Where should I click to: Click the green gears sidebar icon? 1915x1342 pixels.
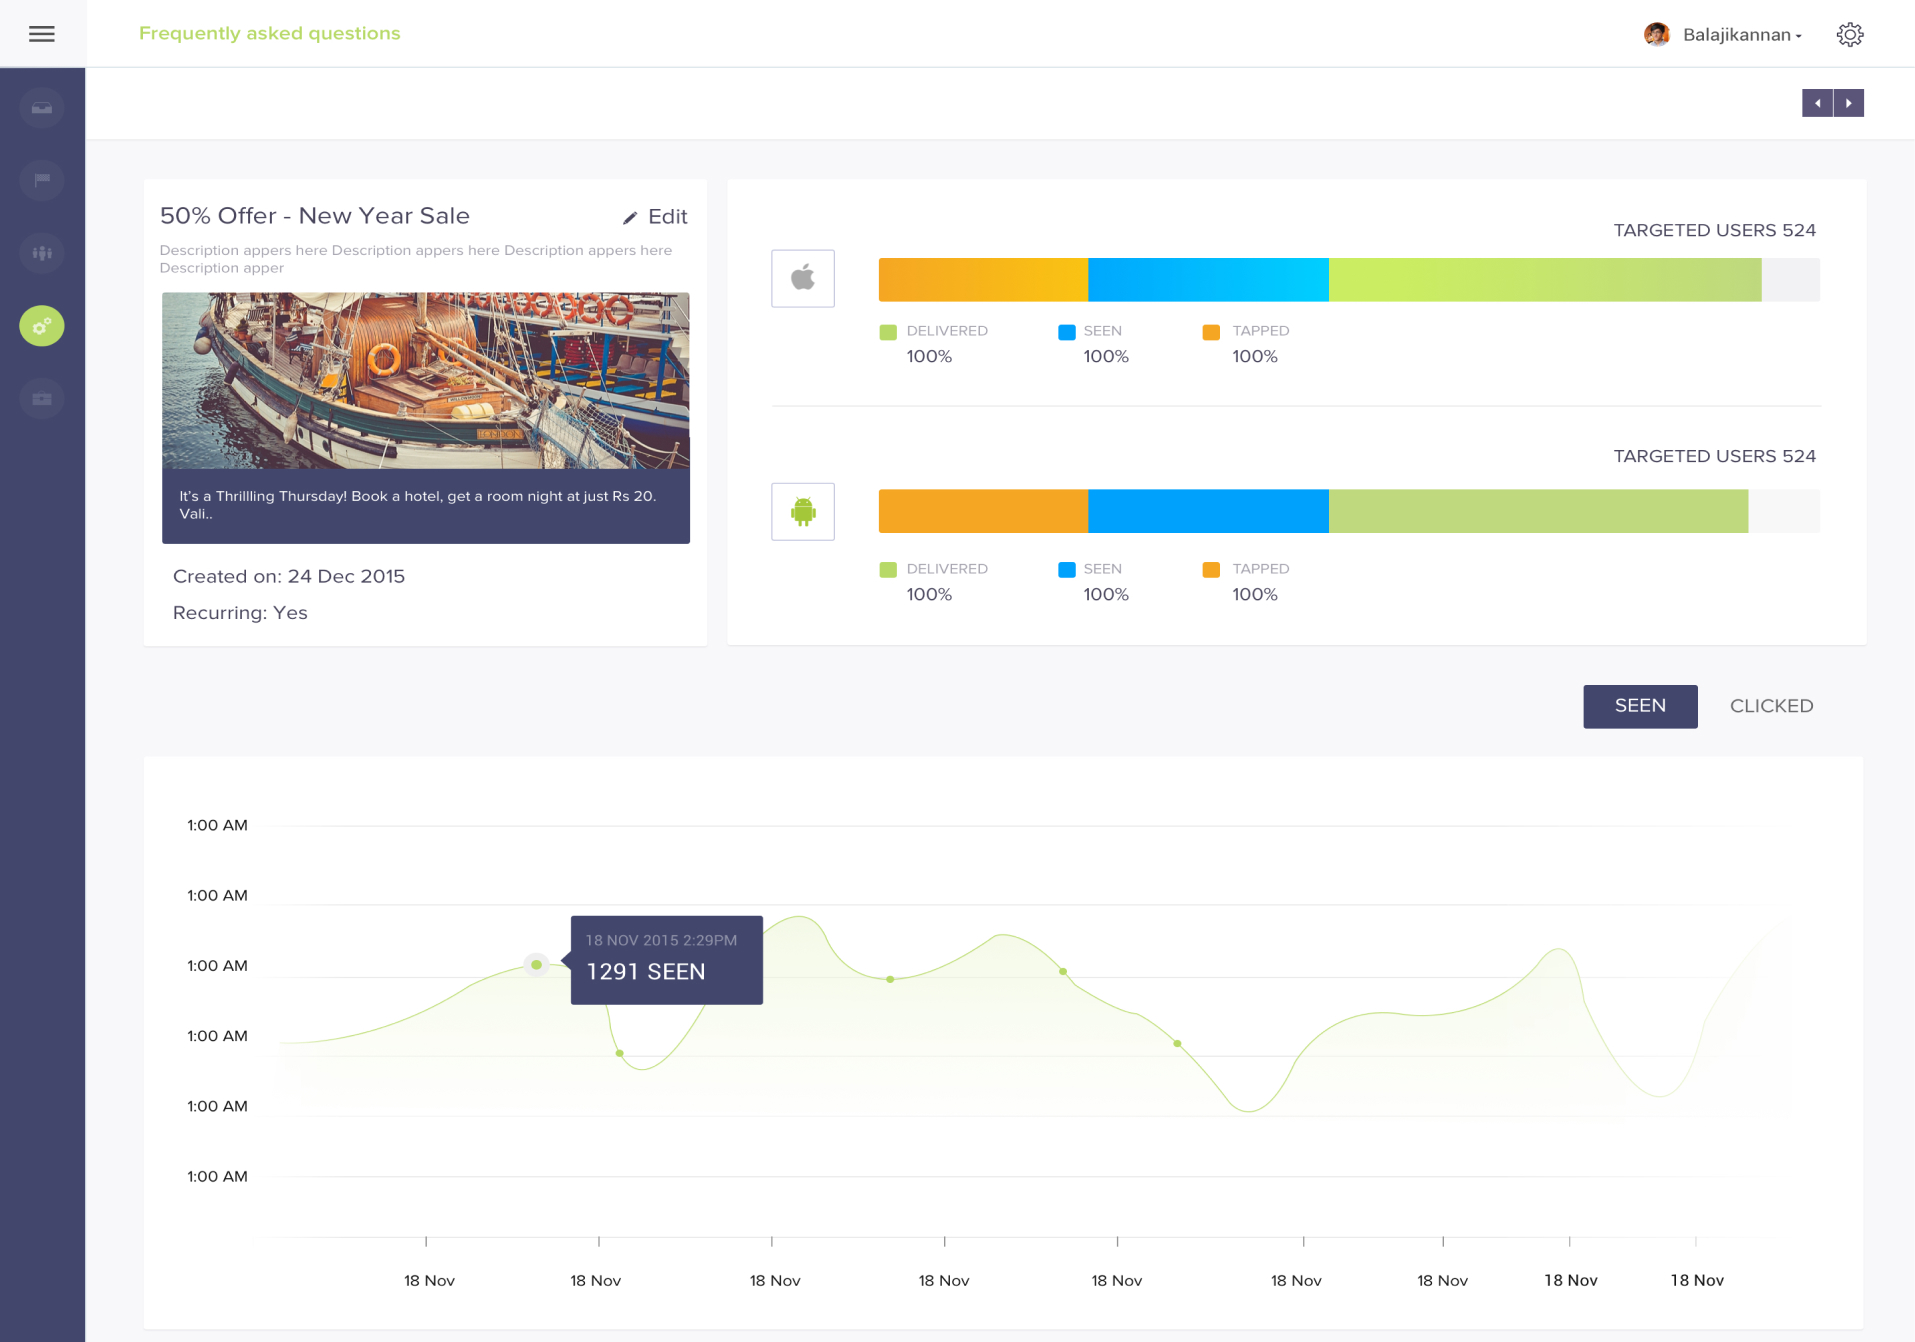pyautogui.click(x=42, y=326)
